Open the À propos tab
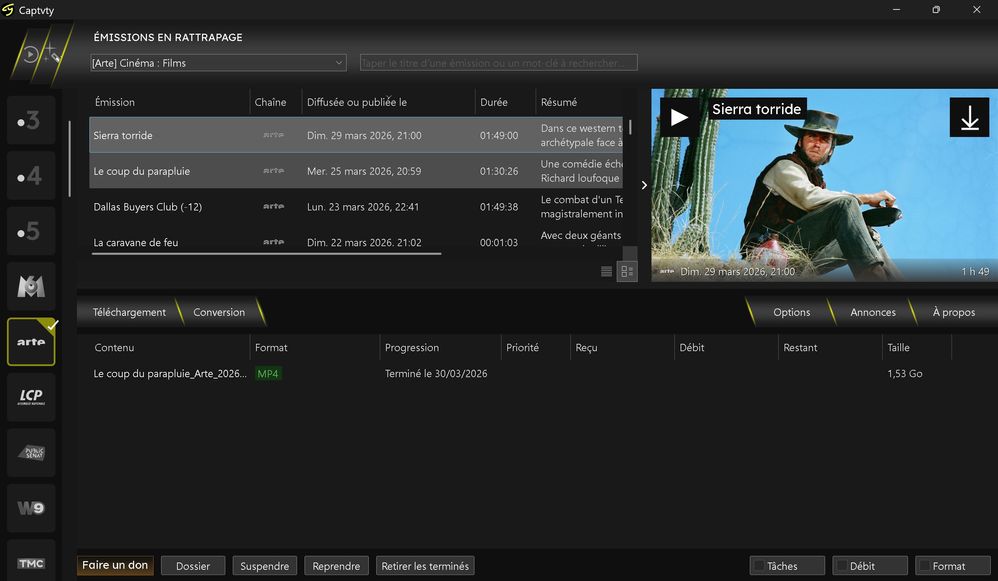Viewport: 998px width, 581px height. pyautogui.click(x=953, y=312)
